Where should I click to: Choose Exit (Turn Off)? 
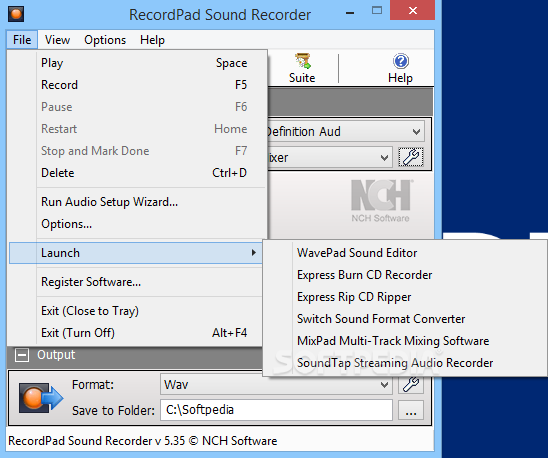pyautogui.click(x=136, y=333)
